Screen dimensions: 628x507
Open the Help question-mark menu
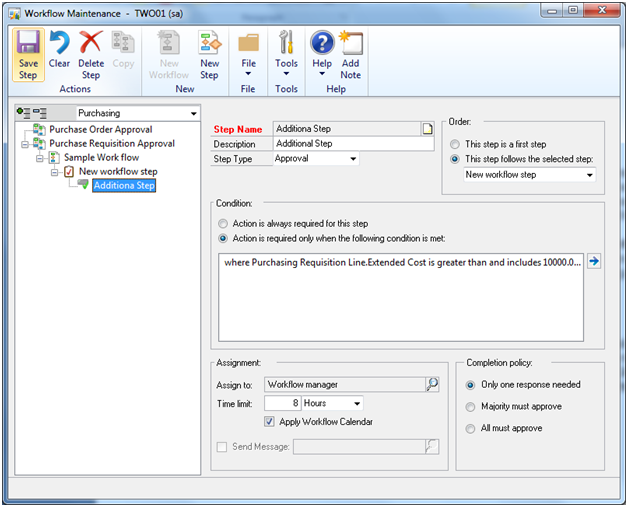click(322, 53)
